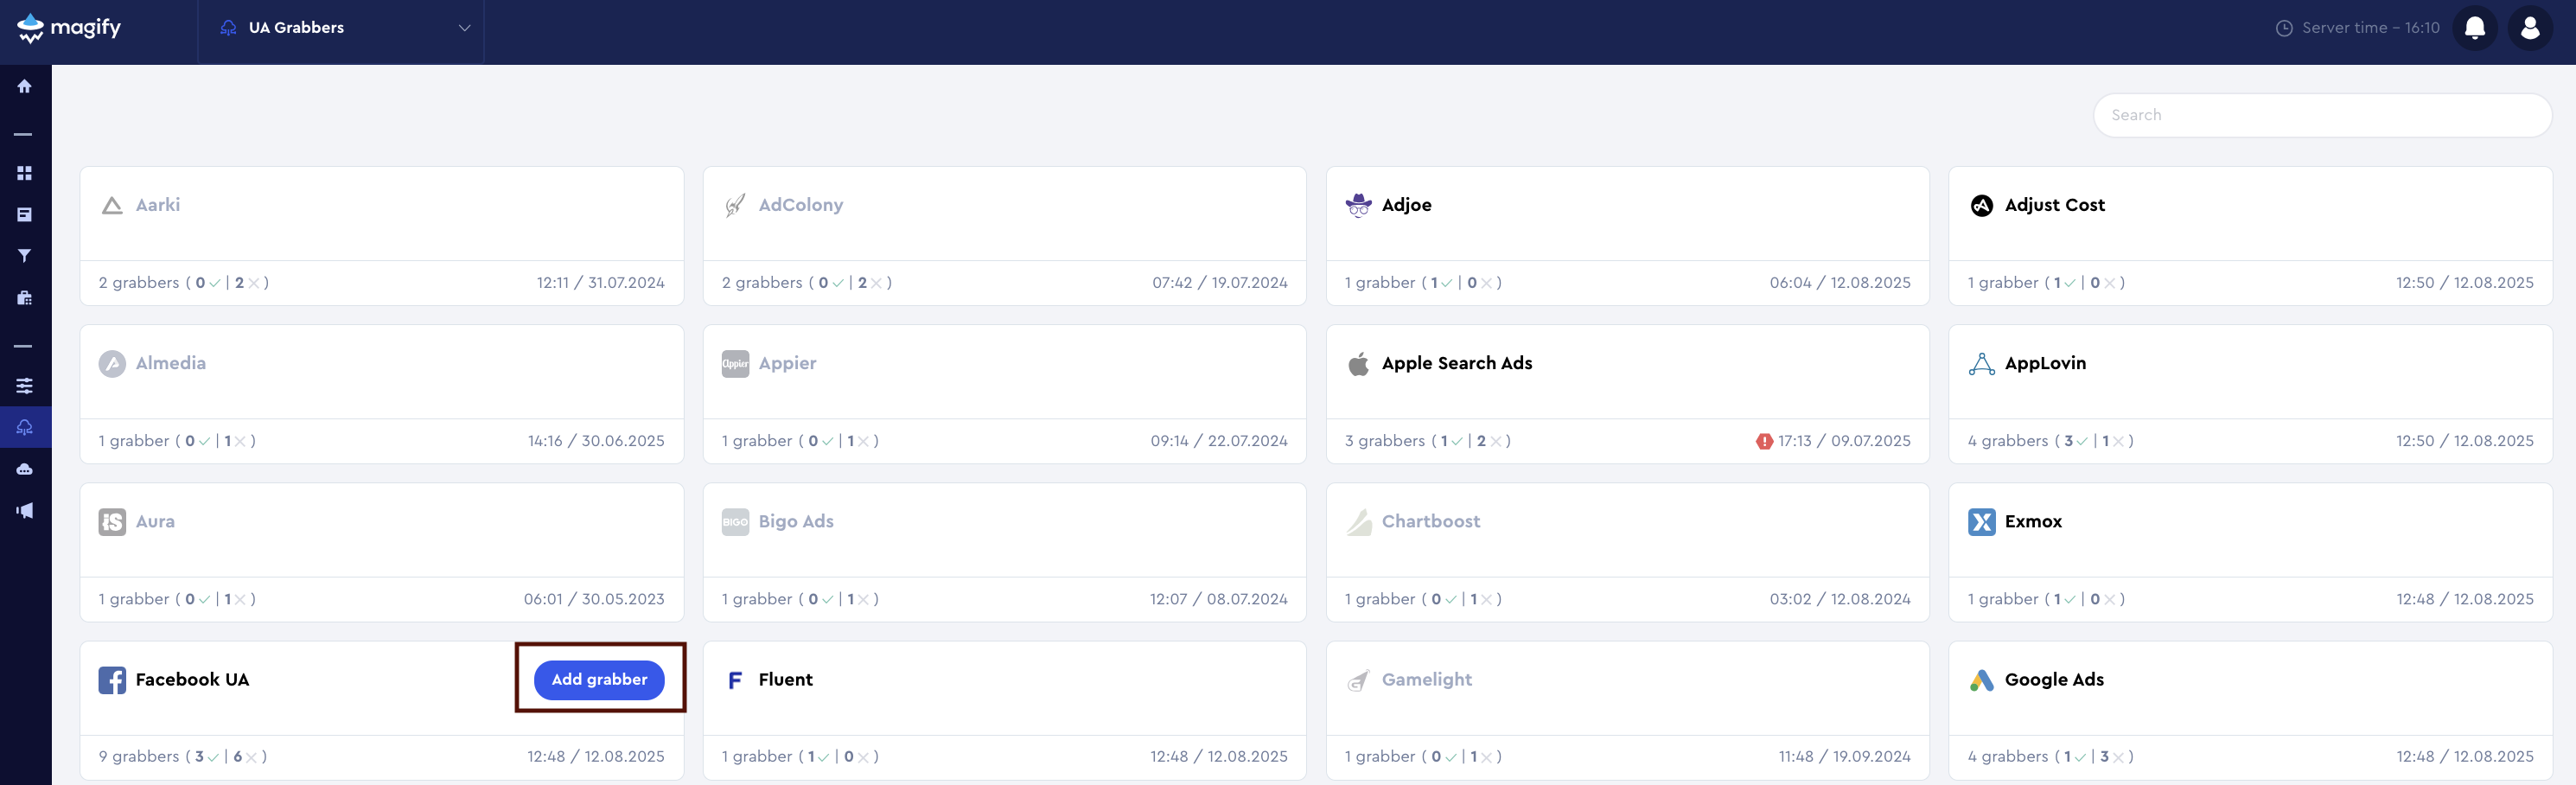The height and width of the screenshot is (785, 2576).
Task: Open the user profile icon
Action: (2531, 27)
